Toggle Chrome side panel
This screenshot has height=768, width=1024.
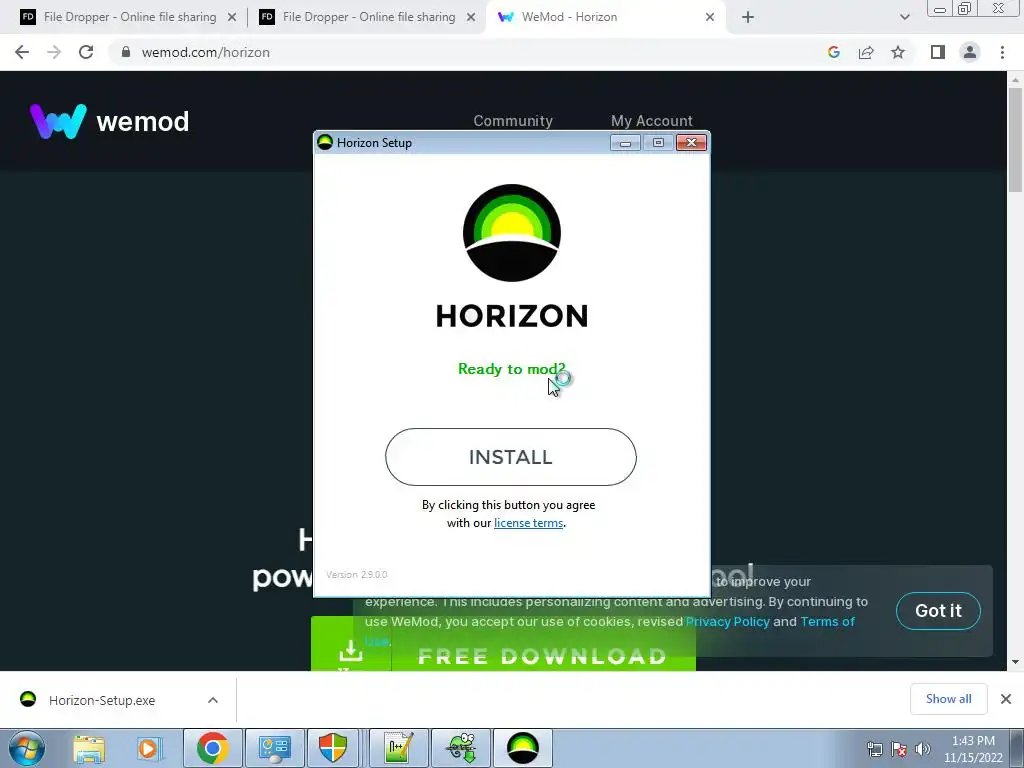(938, 52)
